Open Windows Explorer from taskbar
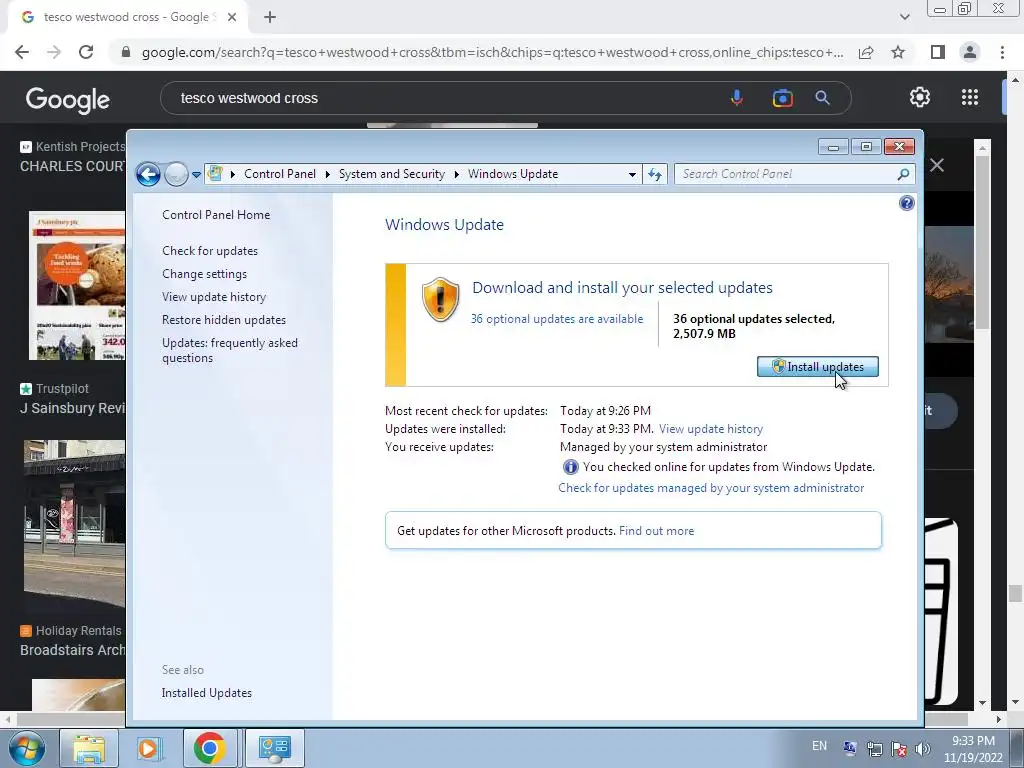The image size is (1024, 768). [89, 748]
